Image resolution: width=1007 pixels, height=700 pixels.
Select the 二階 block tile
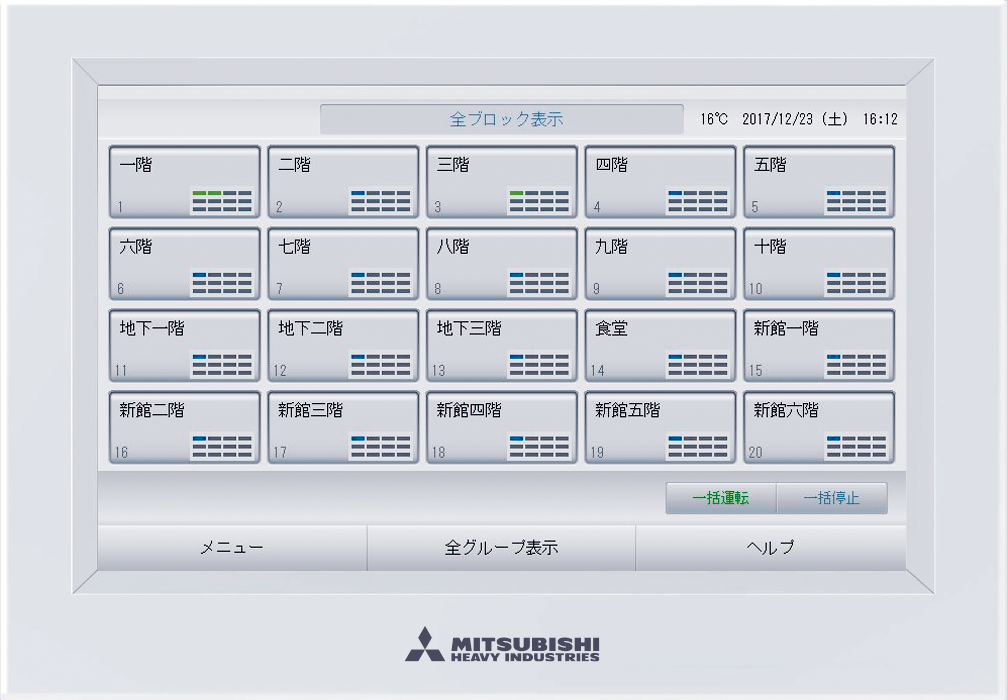tap(343, 182)
